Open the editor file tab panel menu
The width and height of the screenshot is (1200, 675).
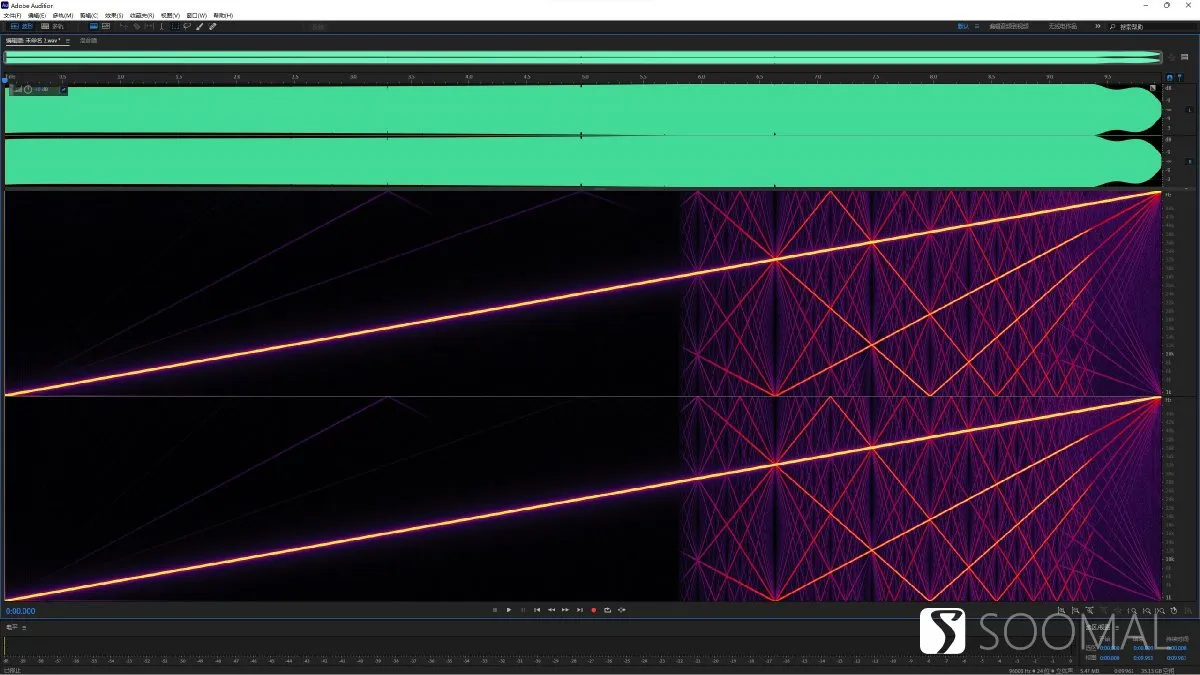pos(67,40)
